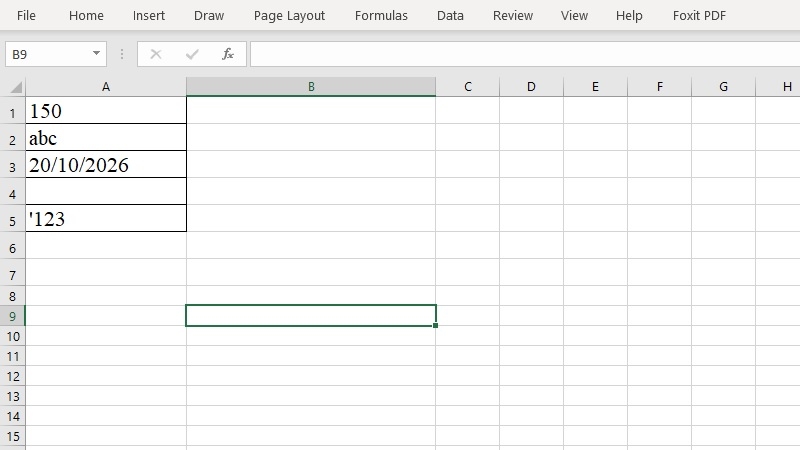The image size is (800, 450).
Task: Select cell A3 containing 20/10/2026
Action: click(x=106, y=164)
